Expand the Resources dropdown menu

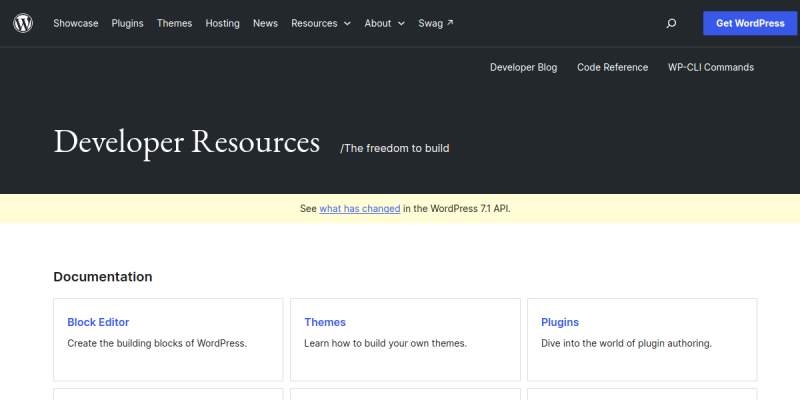pos(321,23)
